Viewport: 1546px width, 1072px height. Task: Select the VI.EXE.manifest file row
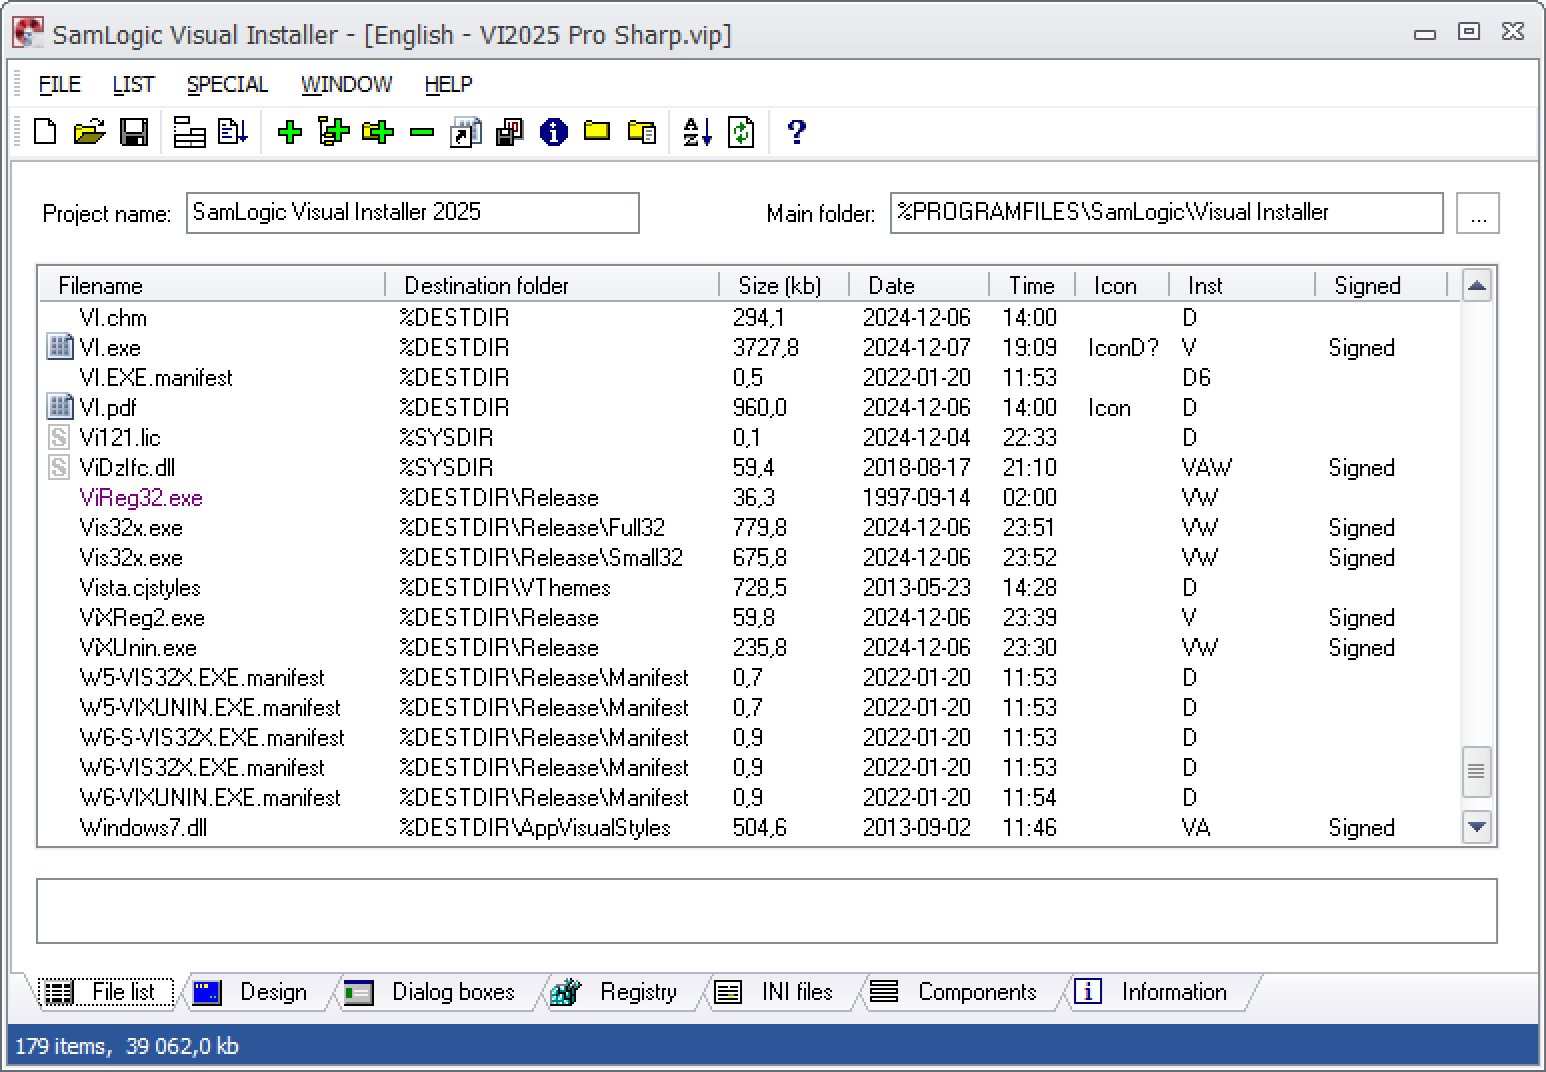coord(750,377)
